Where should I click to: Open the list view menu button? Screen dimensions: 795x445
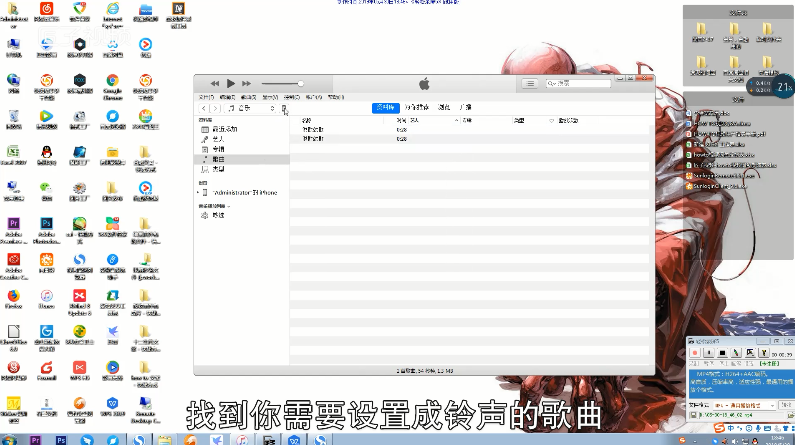(530, 83)
